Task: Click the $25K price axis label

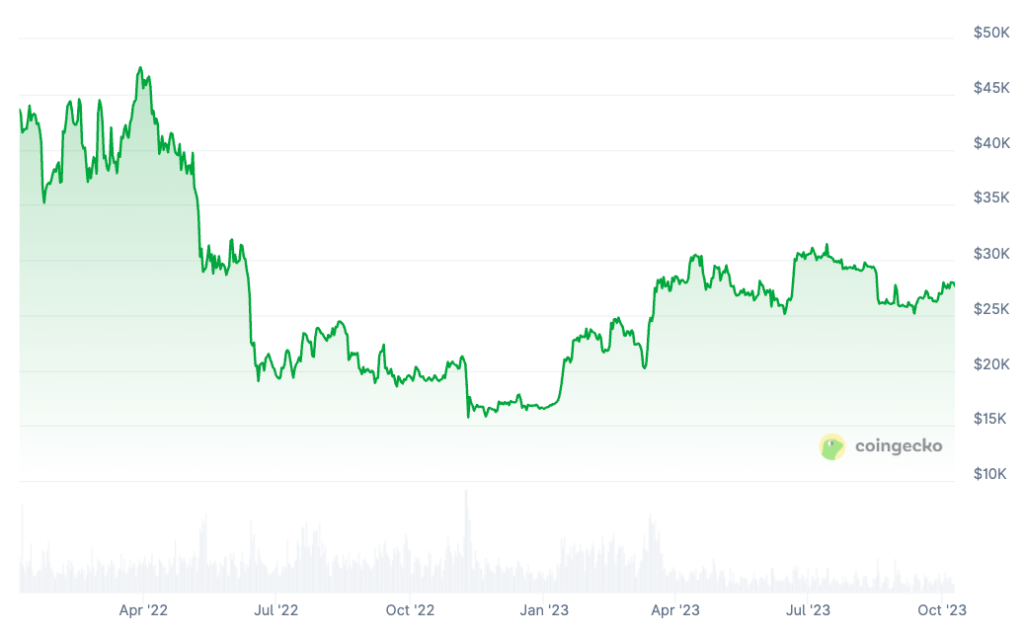Action: pos(991,309)
